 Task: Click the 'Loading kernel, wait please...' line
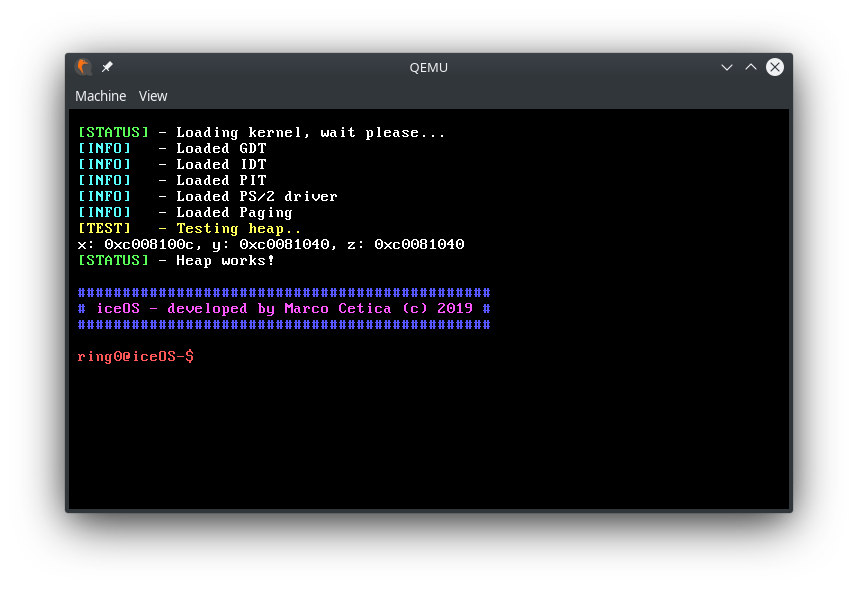[x=310, y=132]
